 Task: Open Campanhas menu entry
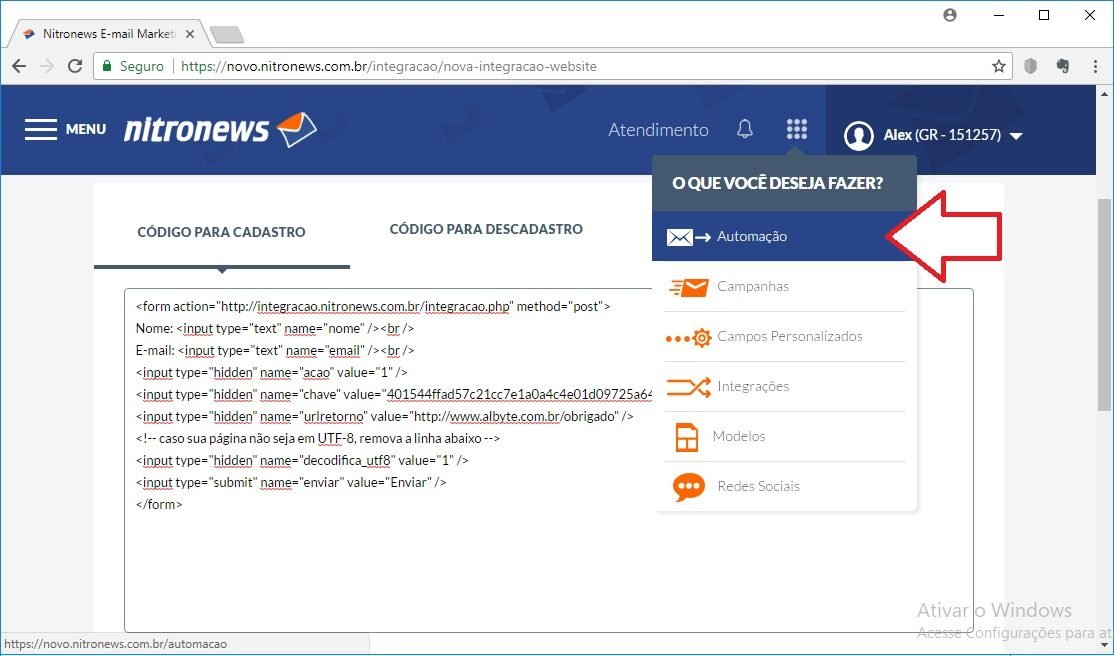pos(784,286)
